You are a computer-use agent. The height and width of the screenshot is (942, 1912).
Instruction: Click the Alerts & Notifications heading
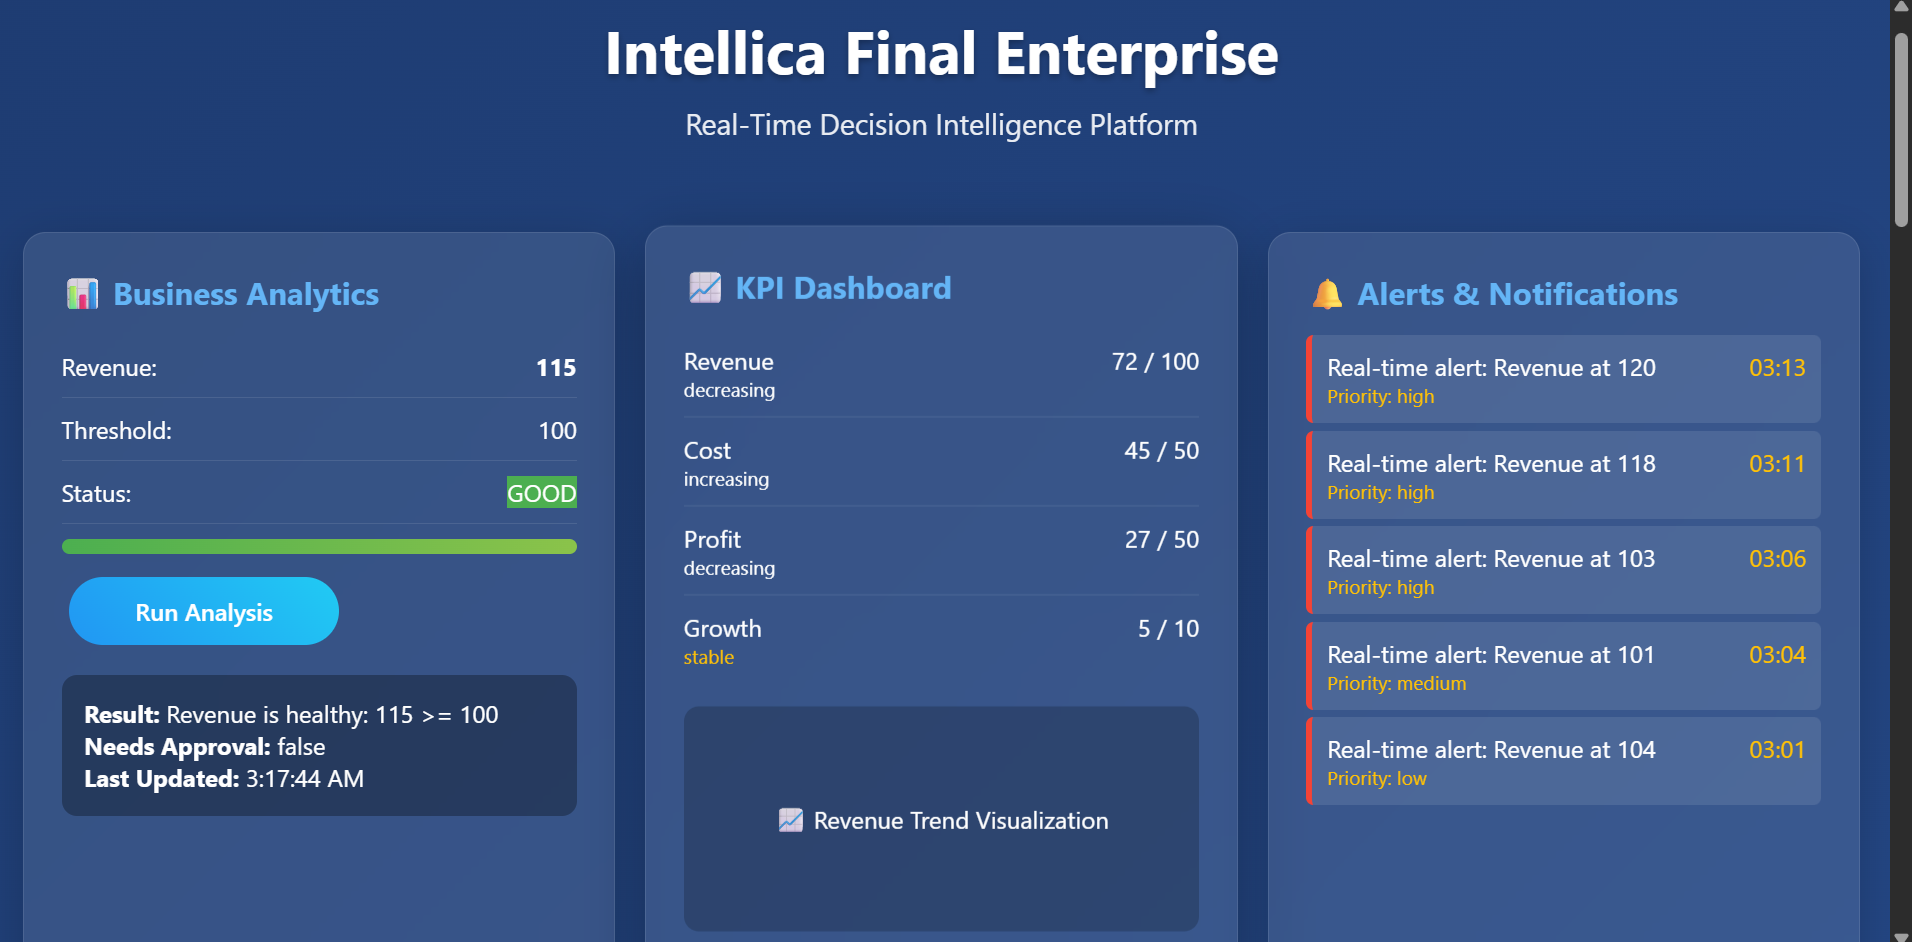[1517, 294]
